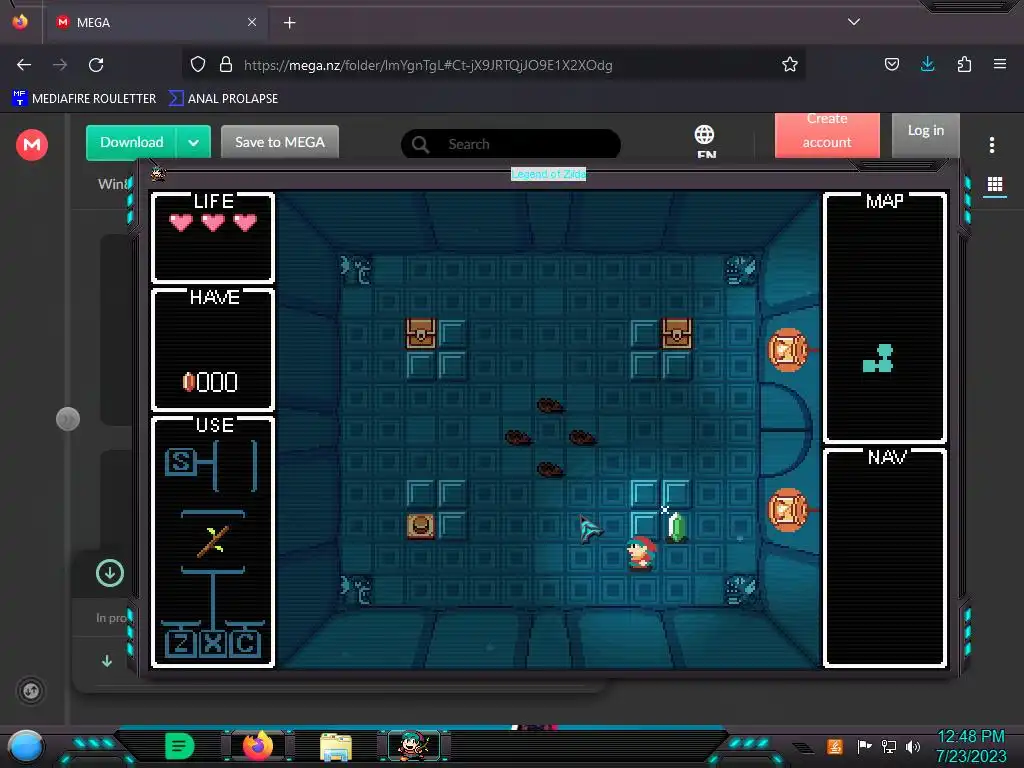The width and height of the screenshot is (1024, 768).
Task: Expand the Download options dropdown arrow
Action: (193, 142)
